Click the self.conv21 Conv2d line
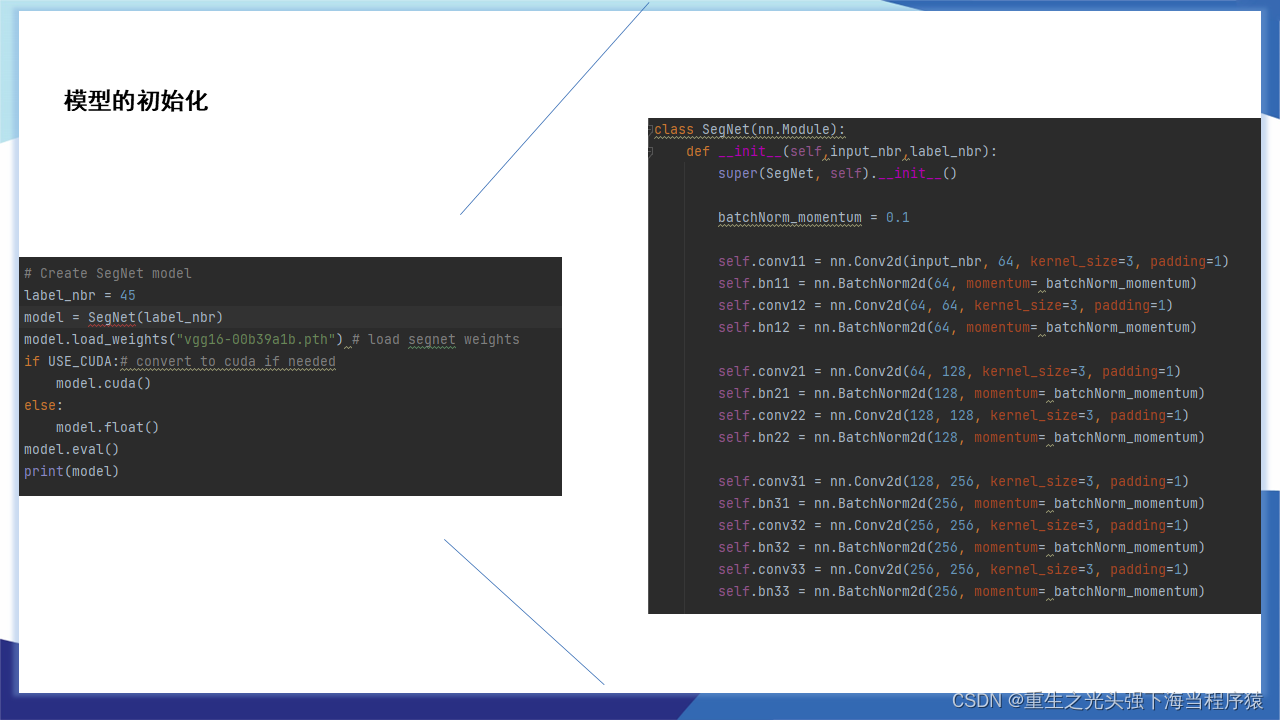The height and width of the screenshot is (720, 1280). 950,372
